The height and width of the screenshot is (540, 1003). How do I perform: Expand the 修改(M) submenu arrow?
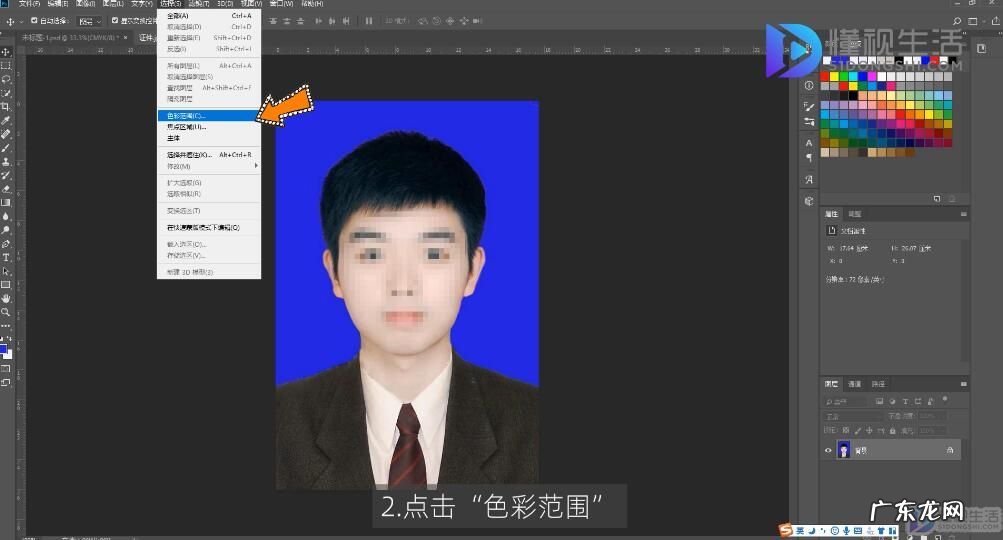coord(256,166)
